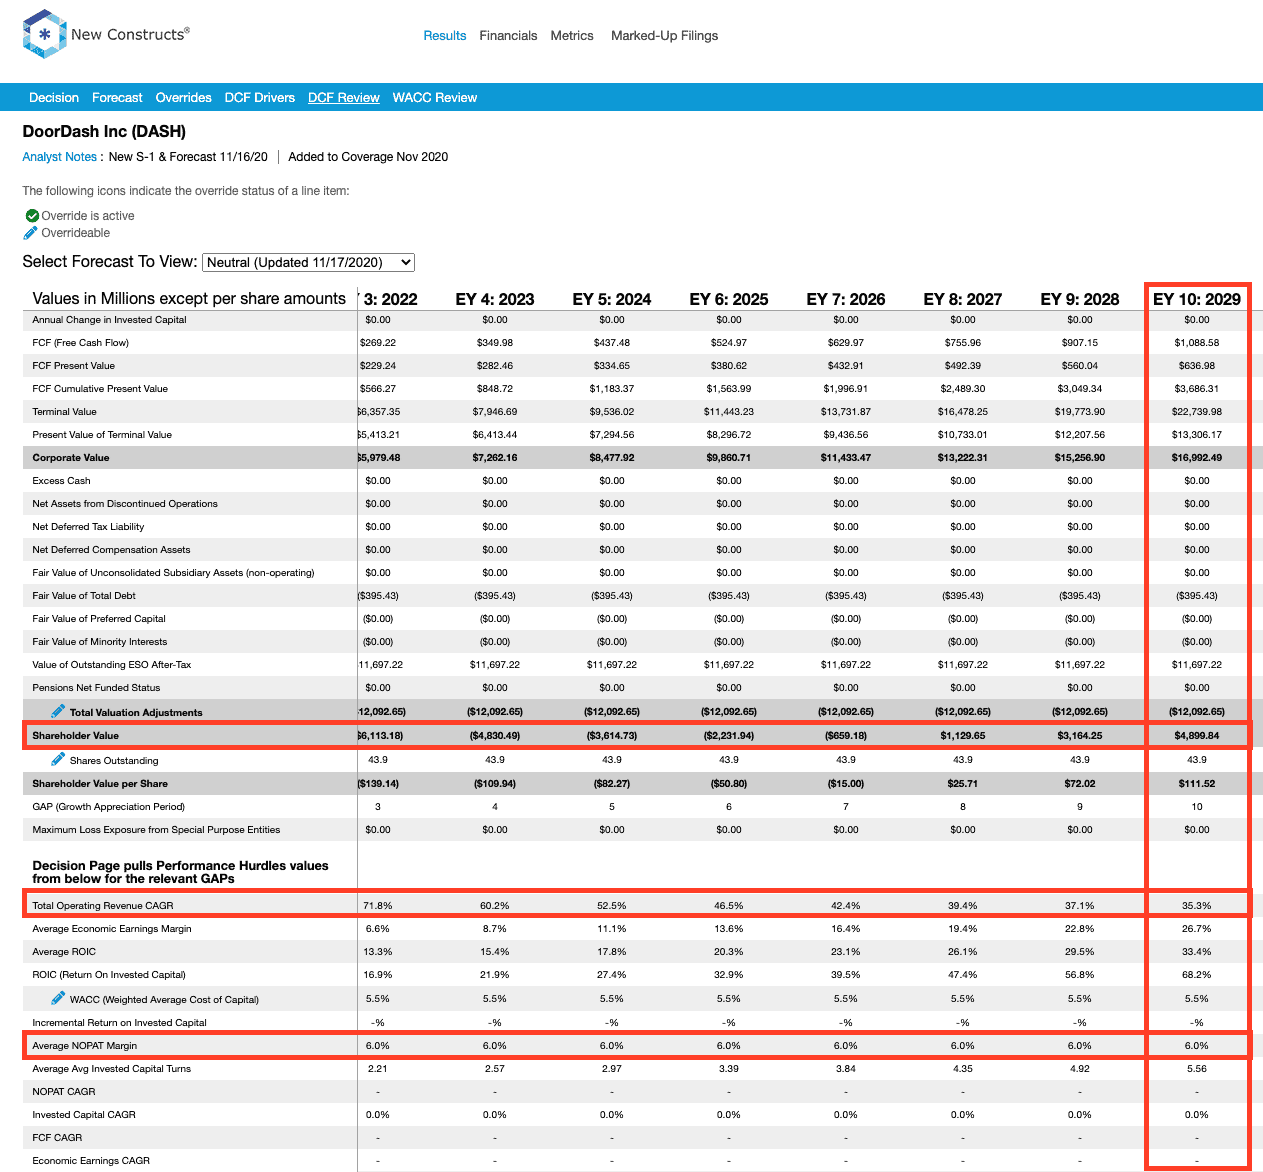The height and width of the screenshot is (1172, 1263).
Task: Click the Total Valuation Adjustments label
Action: [136, 713]
